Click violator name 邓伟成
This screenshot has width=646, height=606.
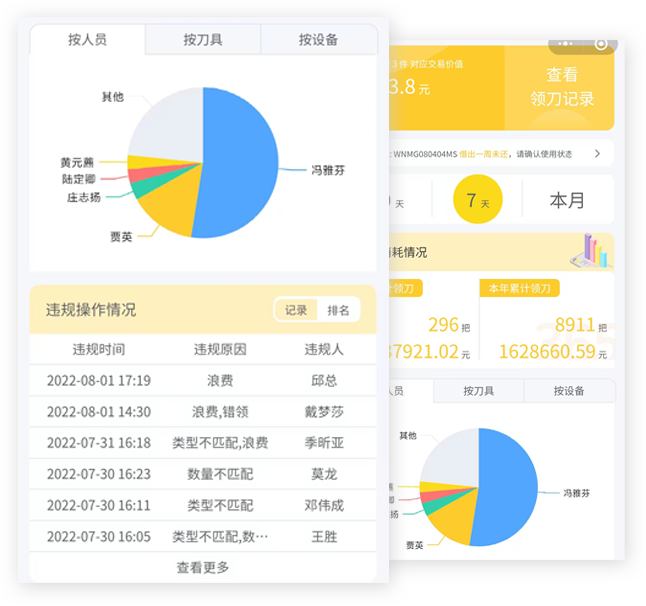[324, 505]
